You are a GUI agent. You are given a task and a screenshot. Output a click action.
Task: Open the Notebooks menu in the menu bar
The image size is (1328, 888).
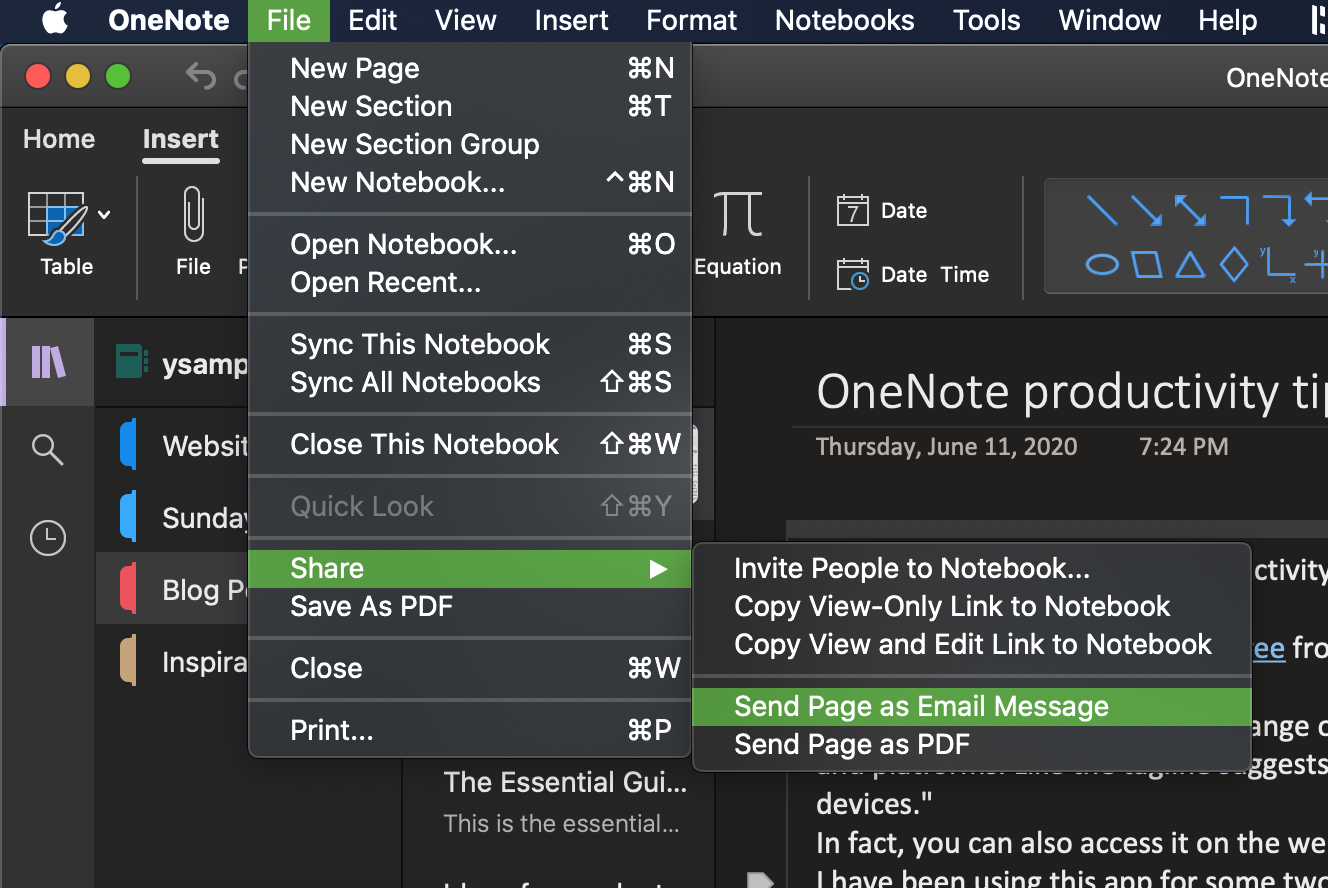click(x=845, y=20)
